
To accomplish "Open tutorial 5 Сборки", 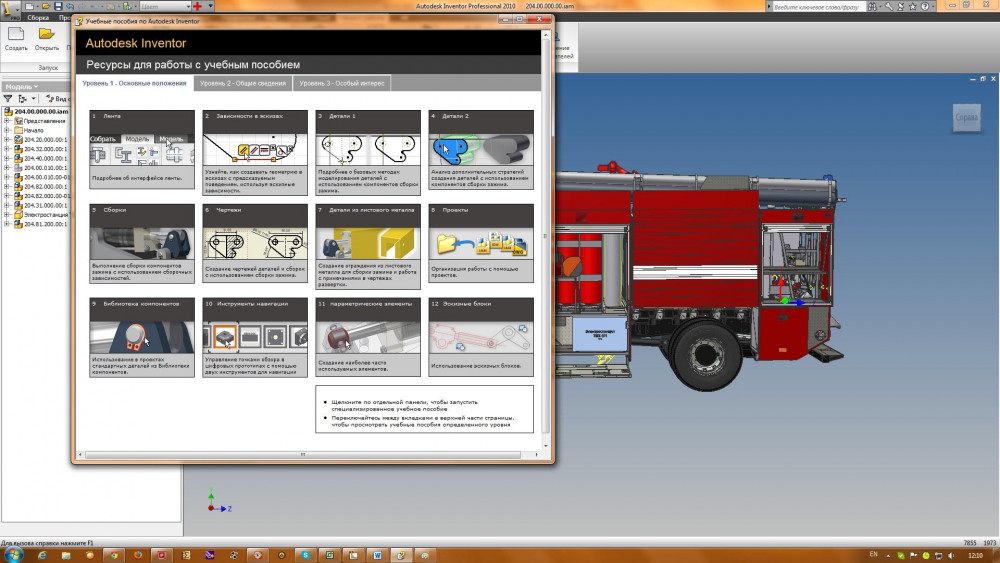I will tap(142, 244).
